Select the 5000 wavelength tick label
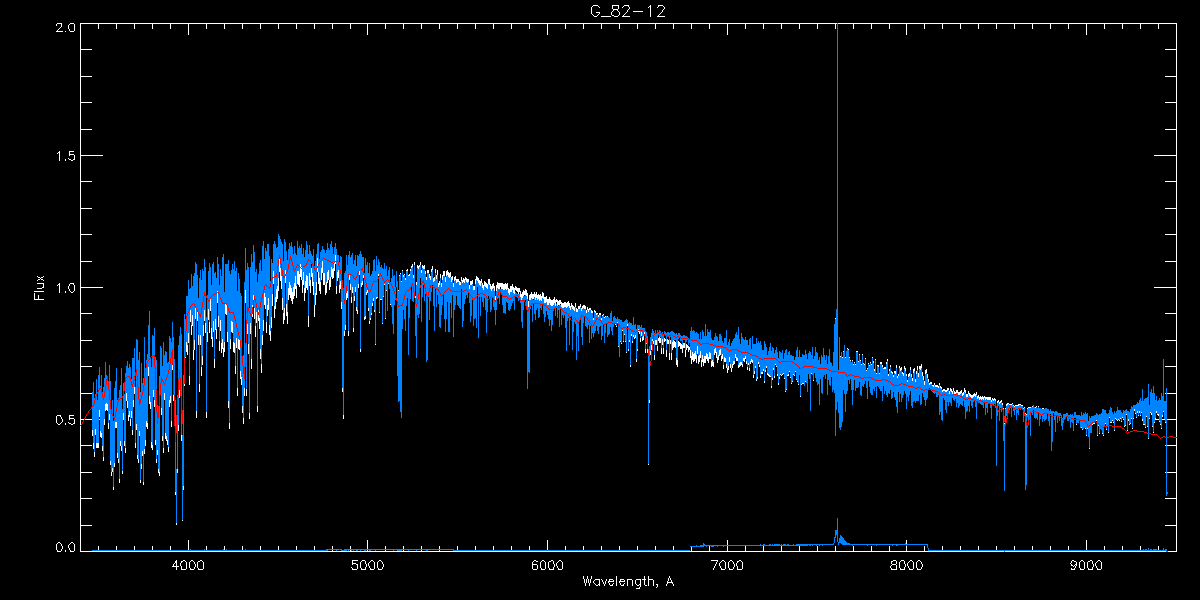This screenshot has height=600, width=1200. [368, 565]
